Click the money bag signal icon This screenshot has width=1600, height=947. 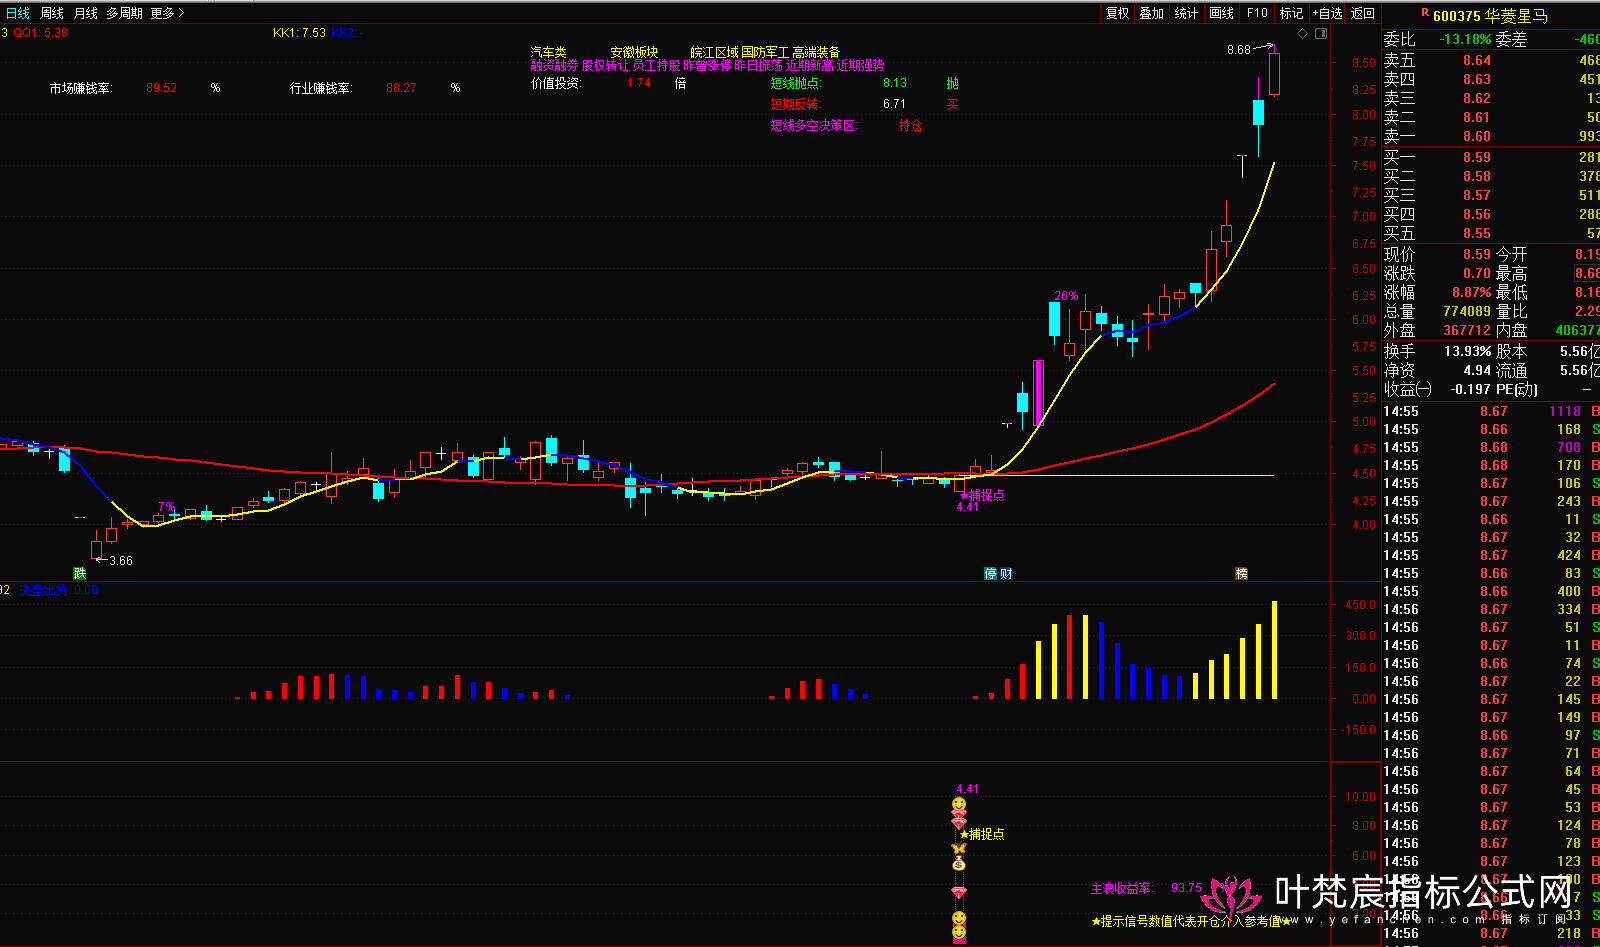[x=959, y=864]
